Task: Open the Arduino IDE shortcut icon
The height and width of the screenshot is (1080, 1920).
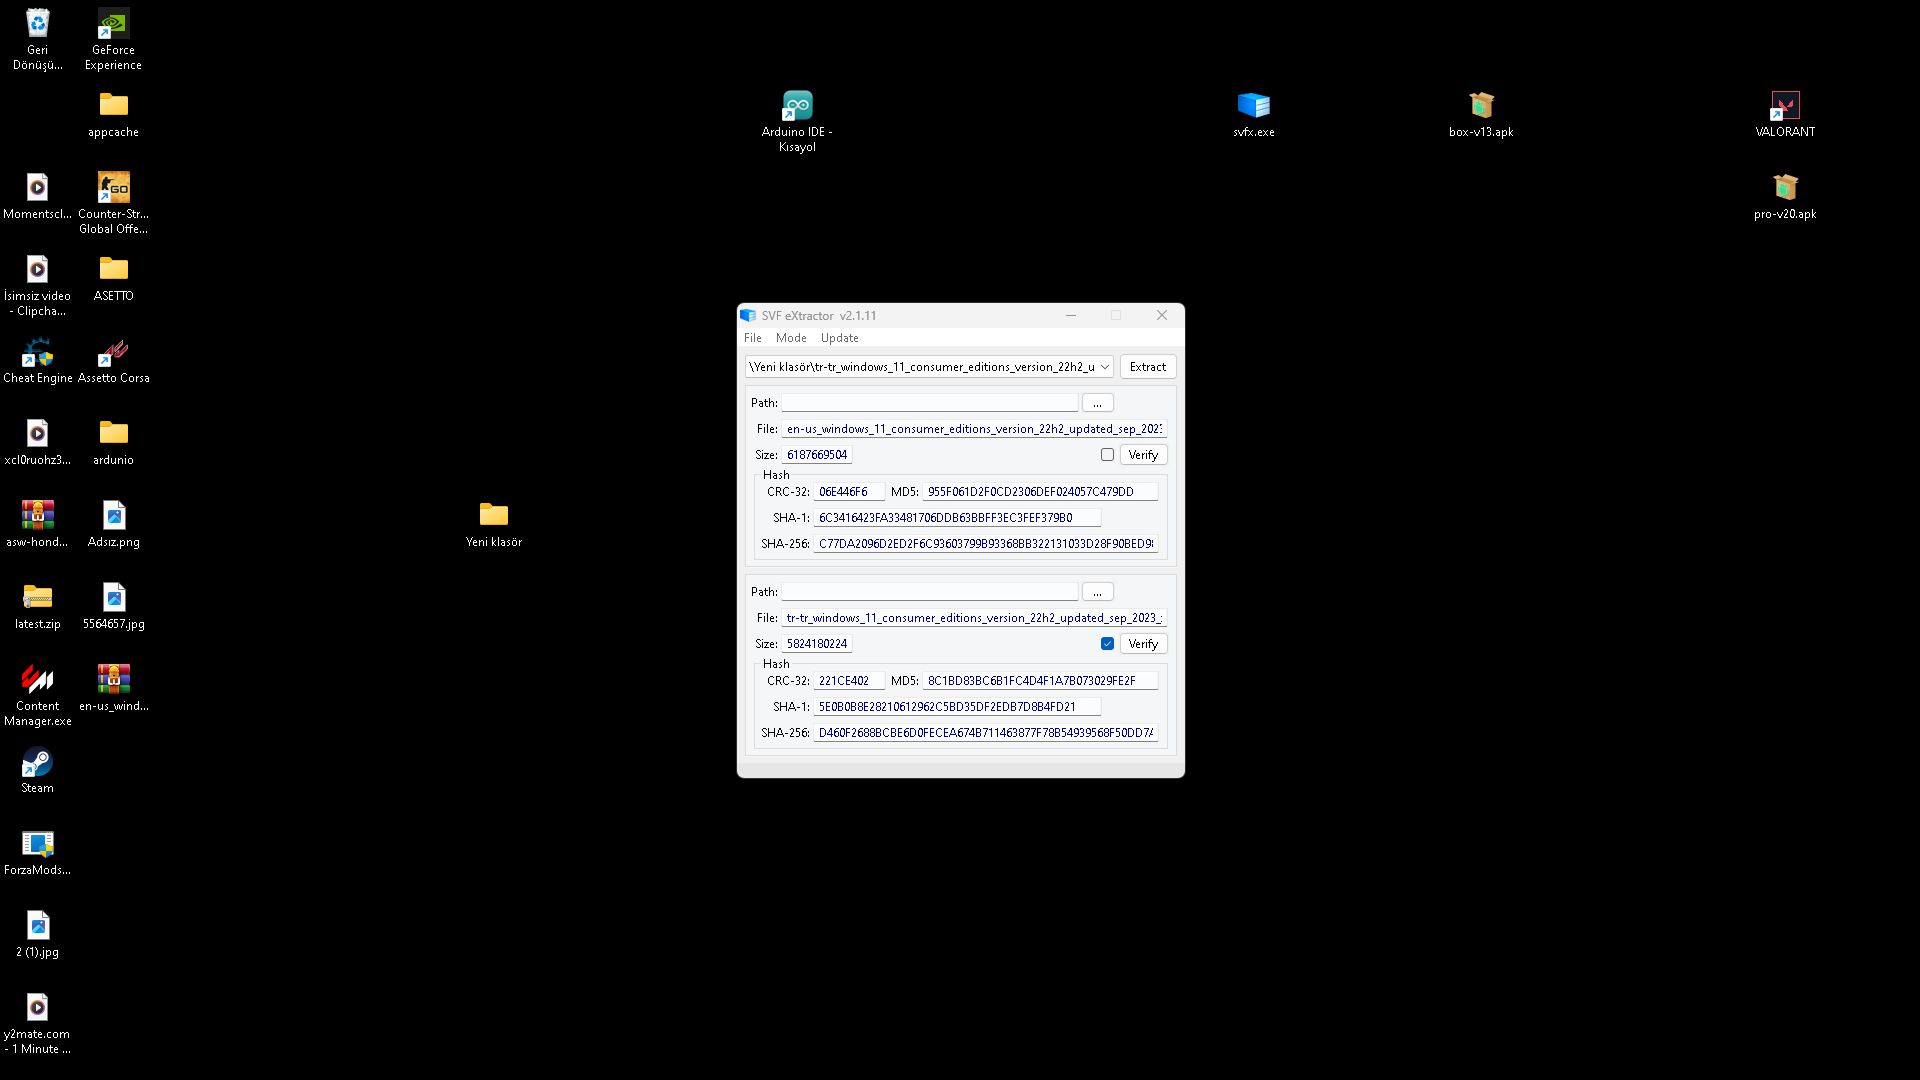Action: pos(797,106)
